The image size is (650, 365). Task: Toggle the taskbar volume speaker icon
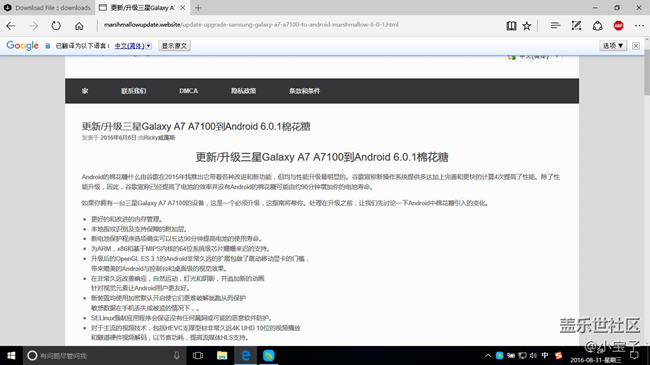pos(533,355)
